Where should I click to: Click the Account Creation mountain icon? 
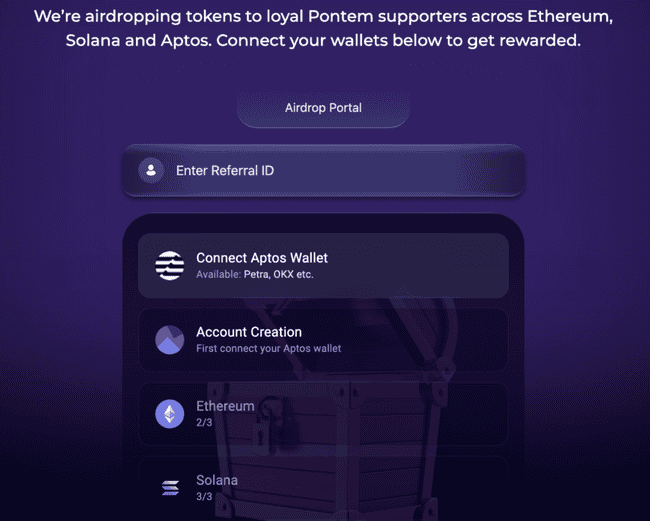tap(170, 340)
